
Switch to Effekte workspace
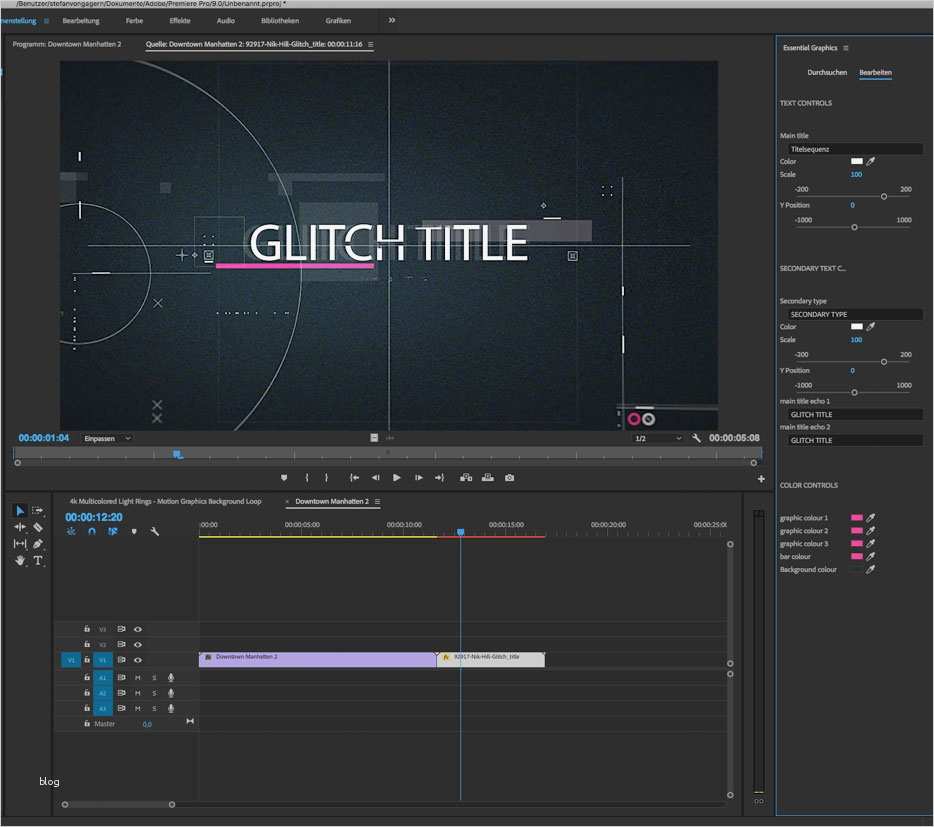[x=180, y=21]
